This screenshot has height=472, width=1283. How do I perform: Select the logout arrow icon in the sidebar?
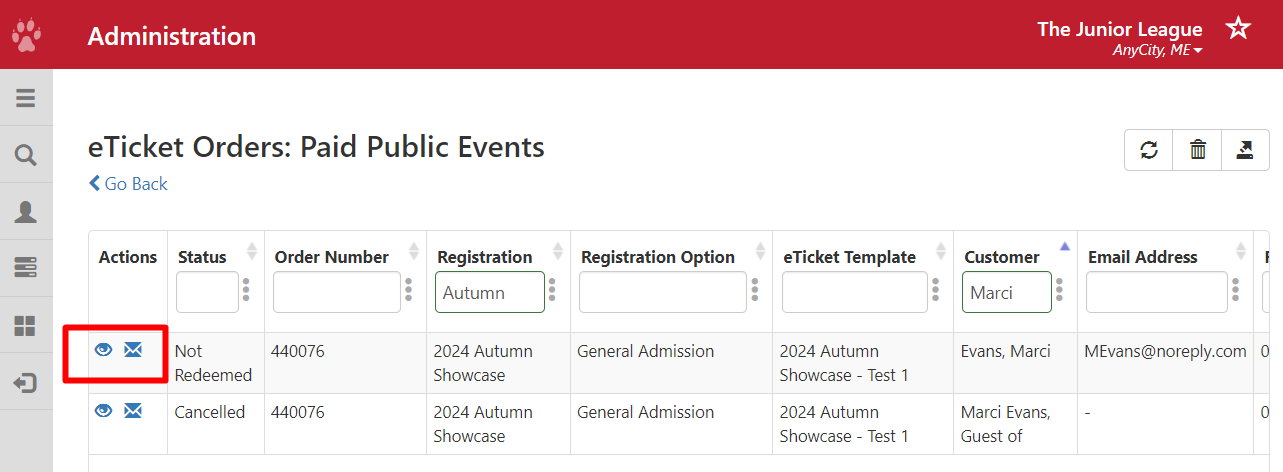pos(26,382)
